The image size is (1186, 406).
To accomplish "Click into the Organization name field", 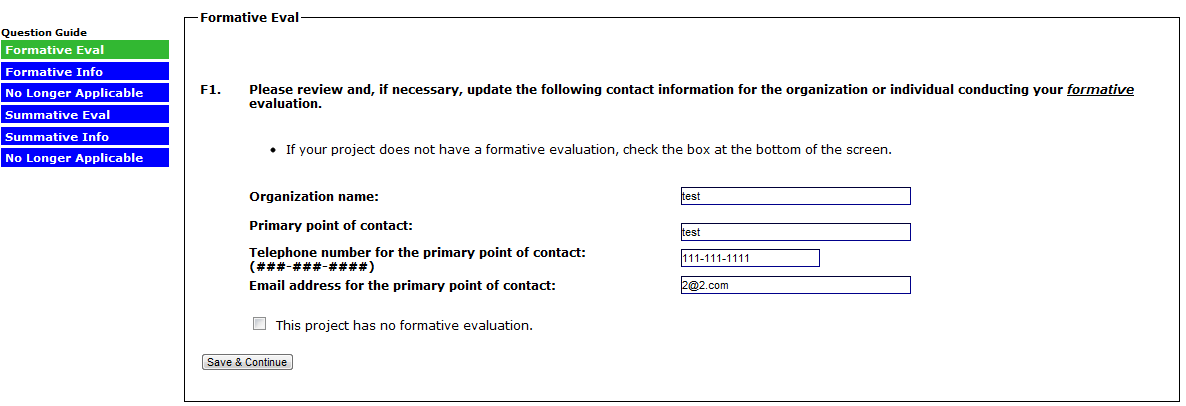I will [795, 196].
